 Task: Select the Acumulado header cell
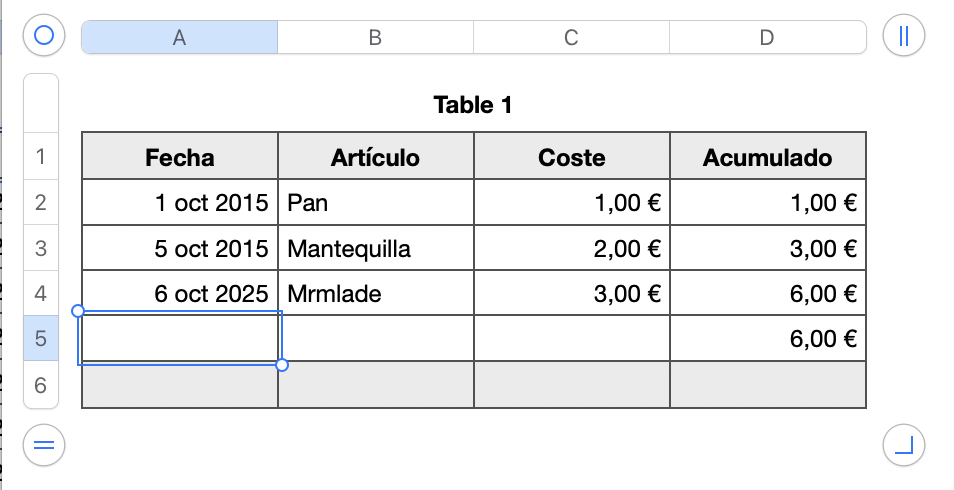point(767,157)
